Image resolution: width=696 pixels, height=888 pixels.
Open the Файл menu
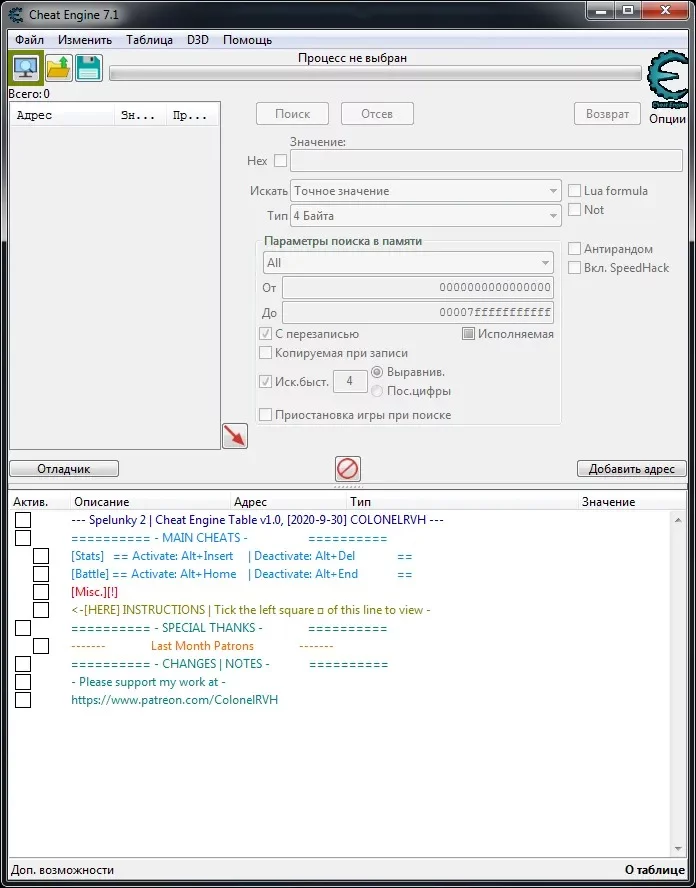(x=29, y=40)
